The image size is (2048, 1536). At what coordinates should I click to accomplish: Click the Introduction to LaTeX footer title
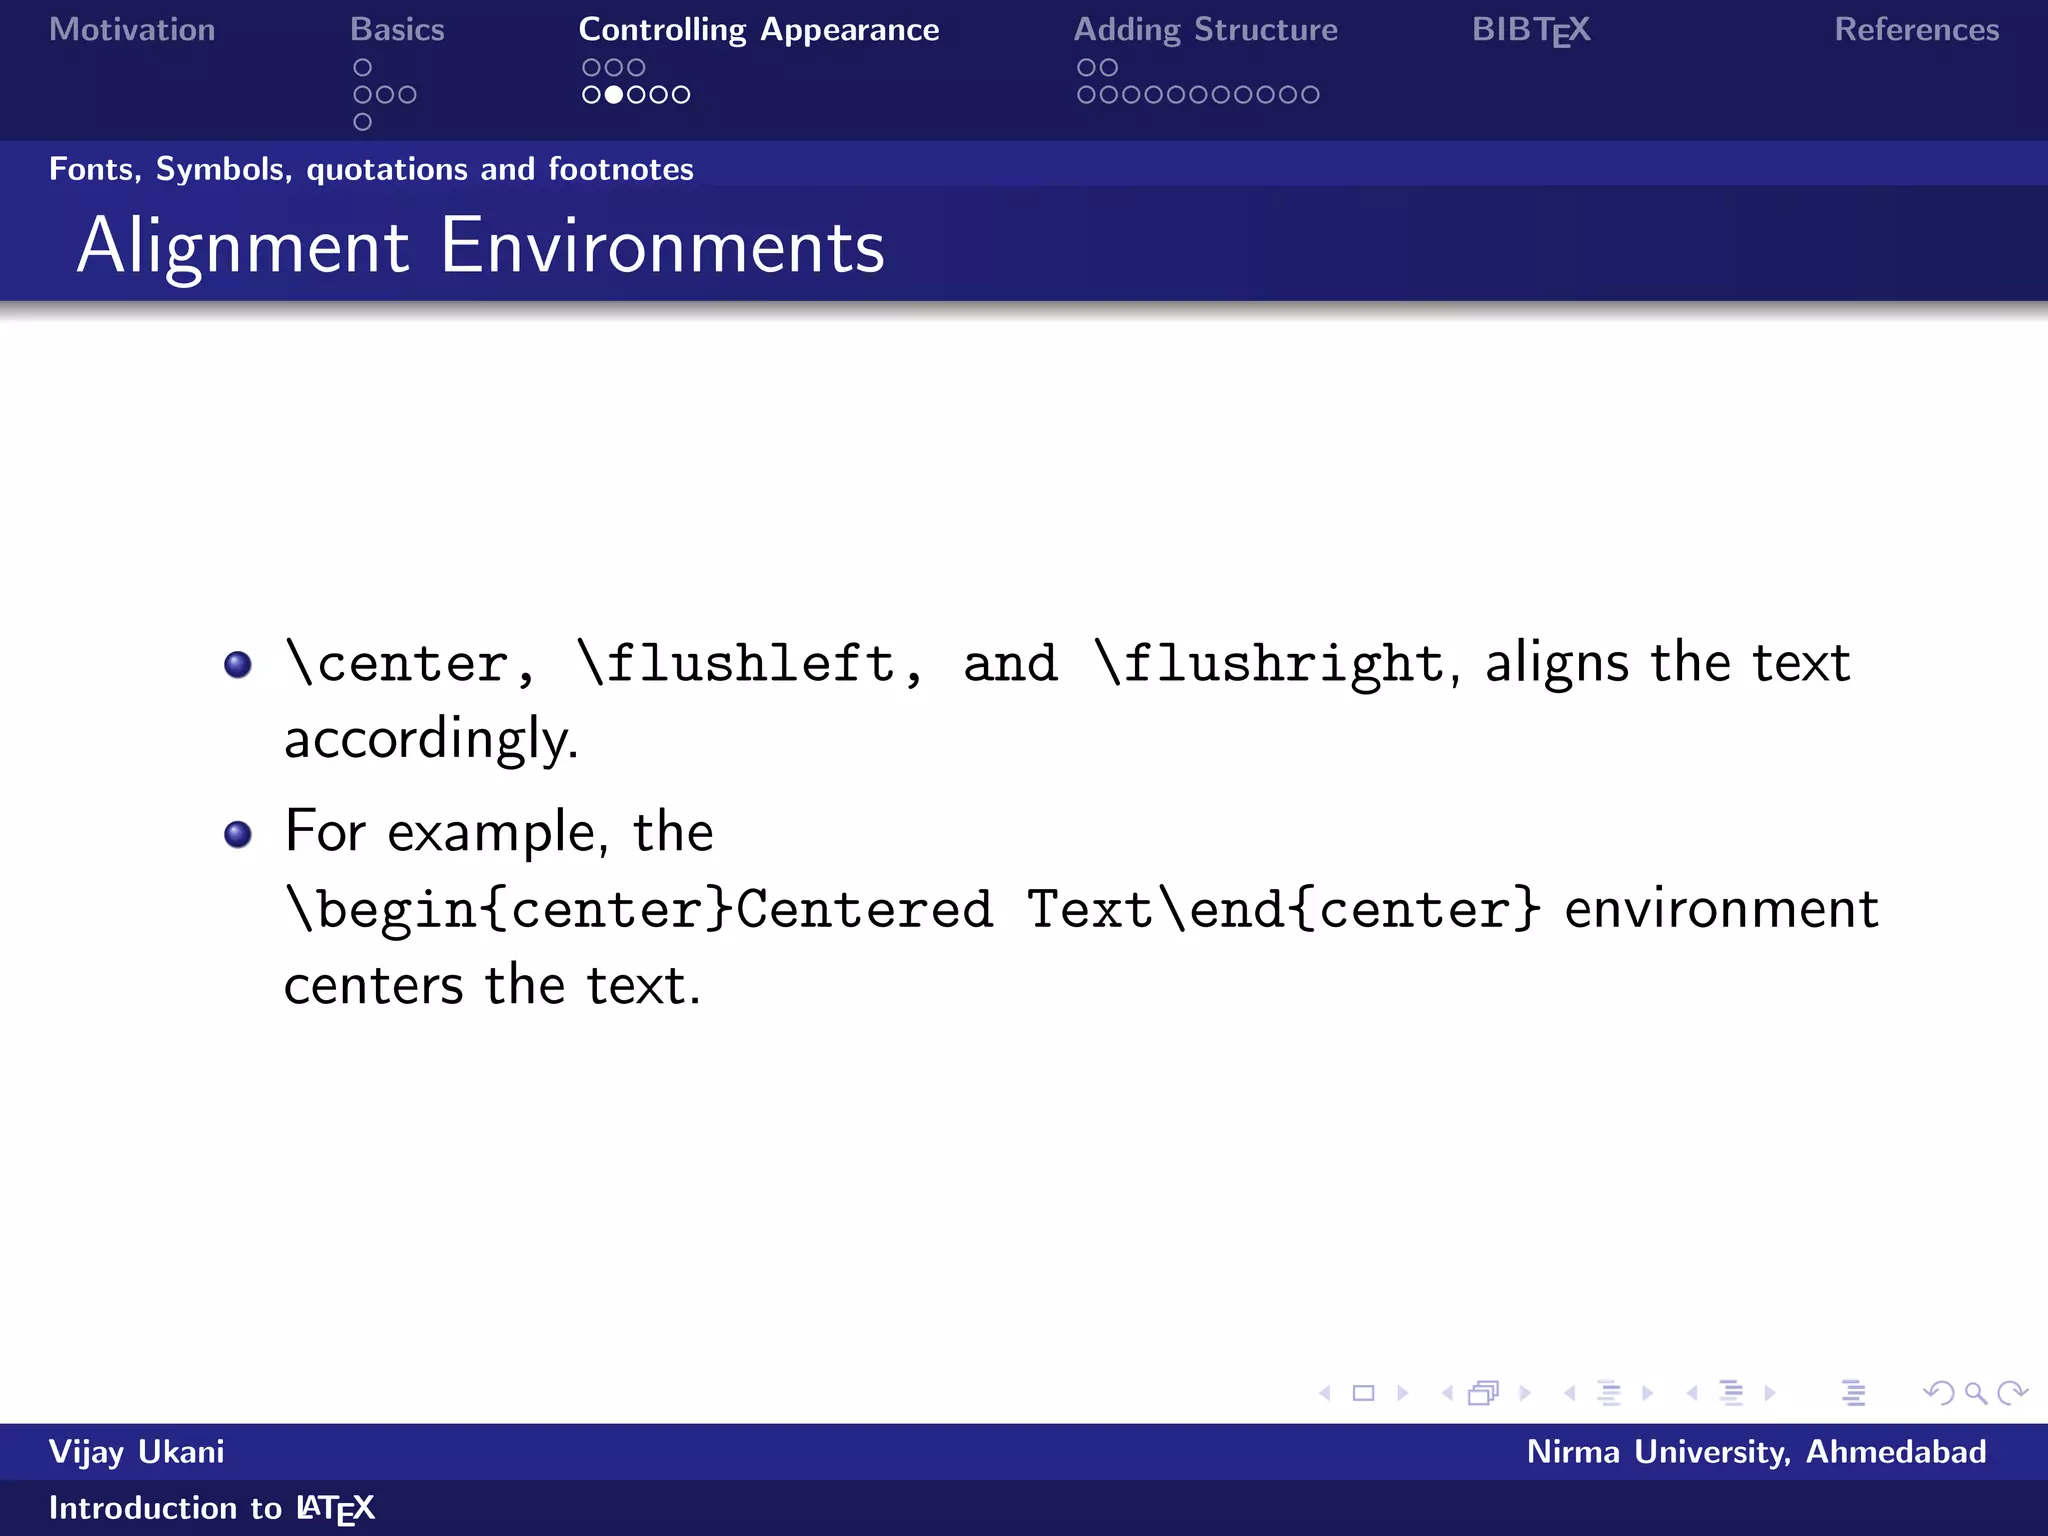point(211,1508)
